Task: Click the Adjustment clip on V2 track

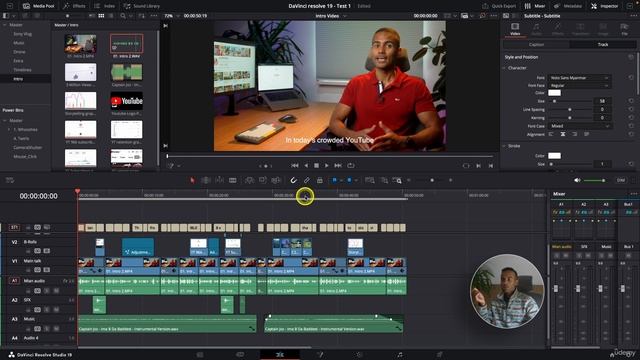Action: 138,247
